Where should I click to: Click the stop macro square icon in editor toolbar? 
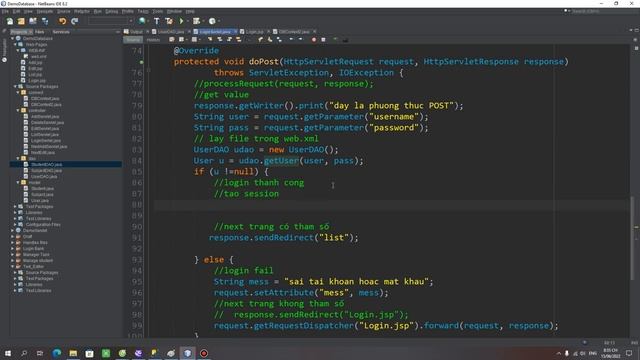(x=323, y=40)
